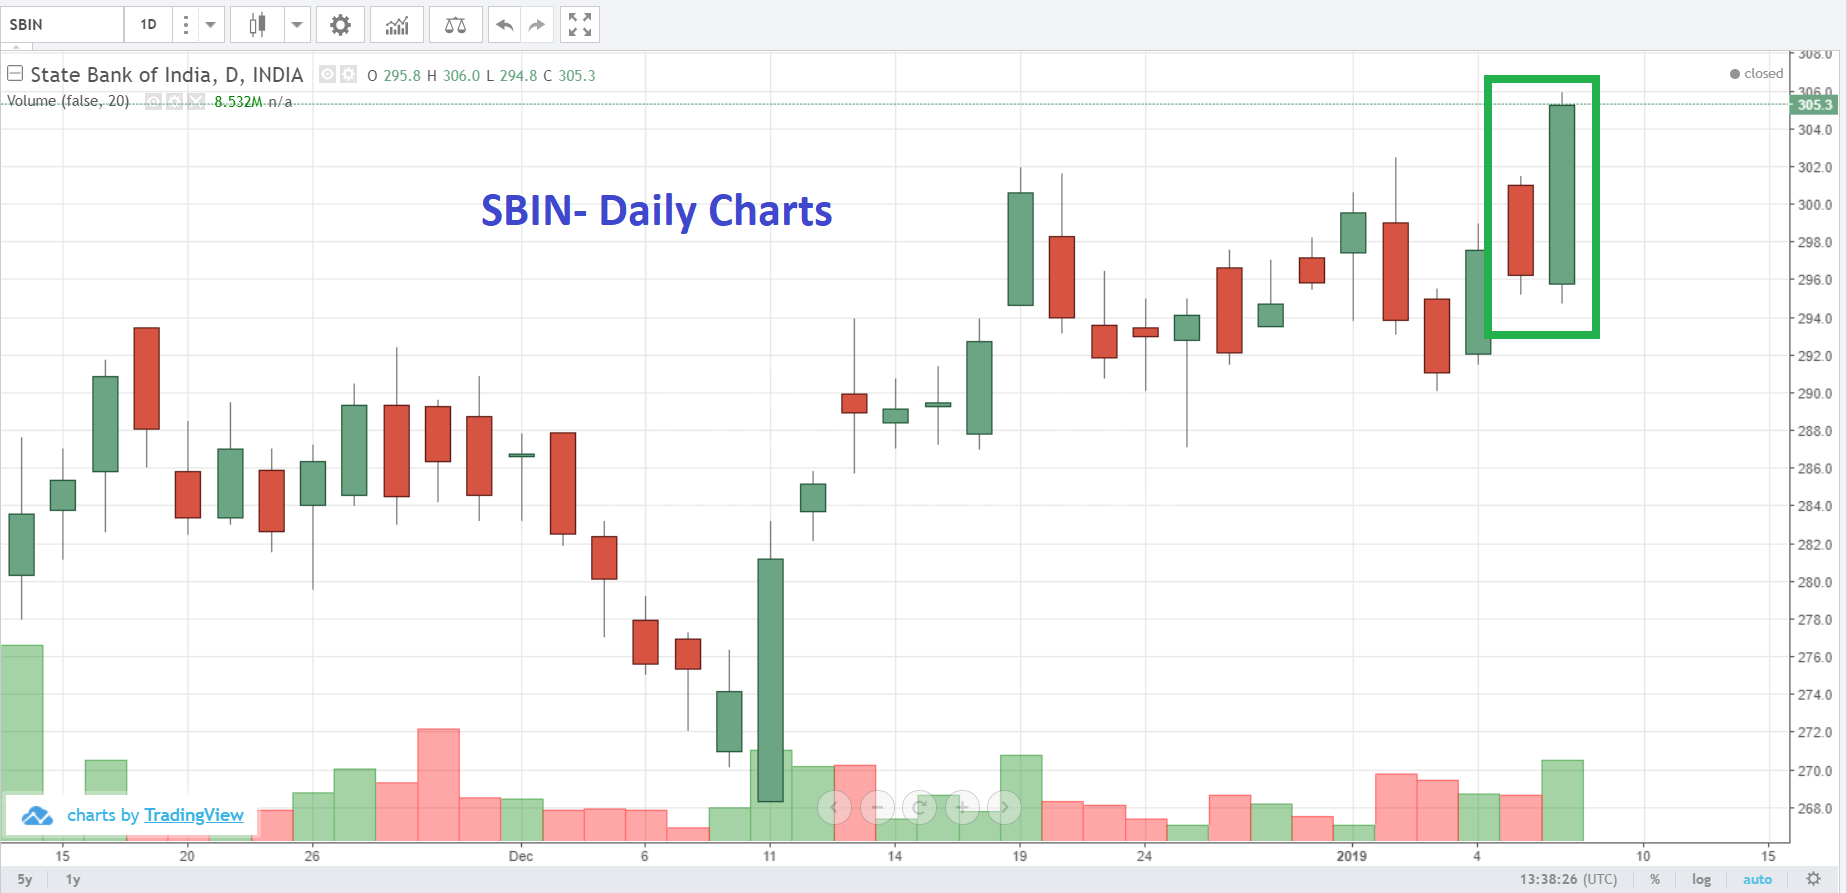The width and height of the screenshot is (1847, 893).
Task: Click the 305.3 current price label
Action: (1815, 104)
